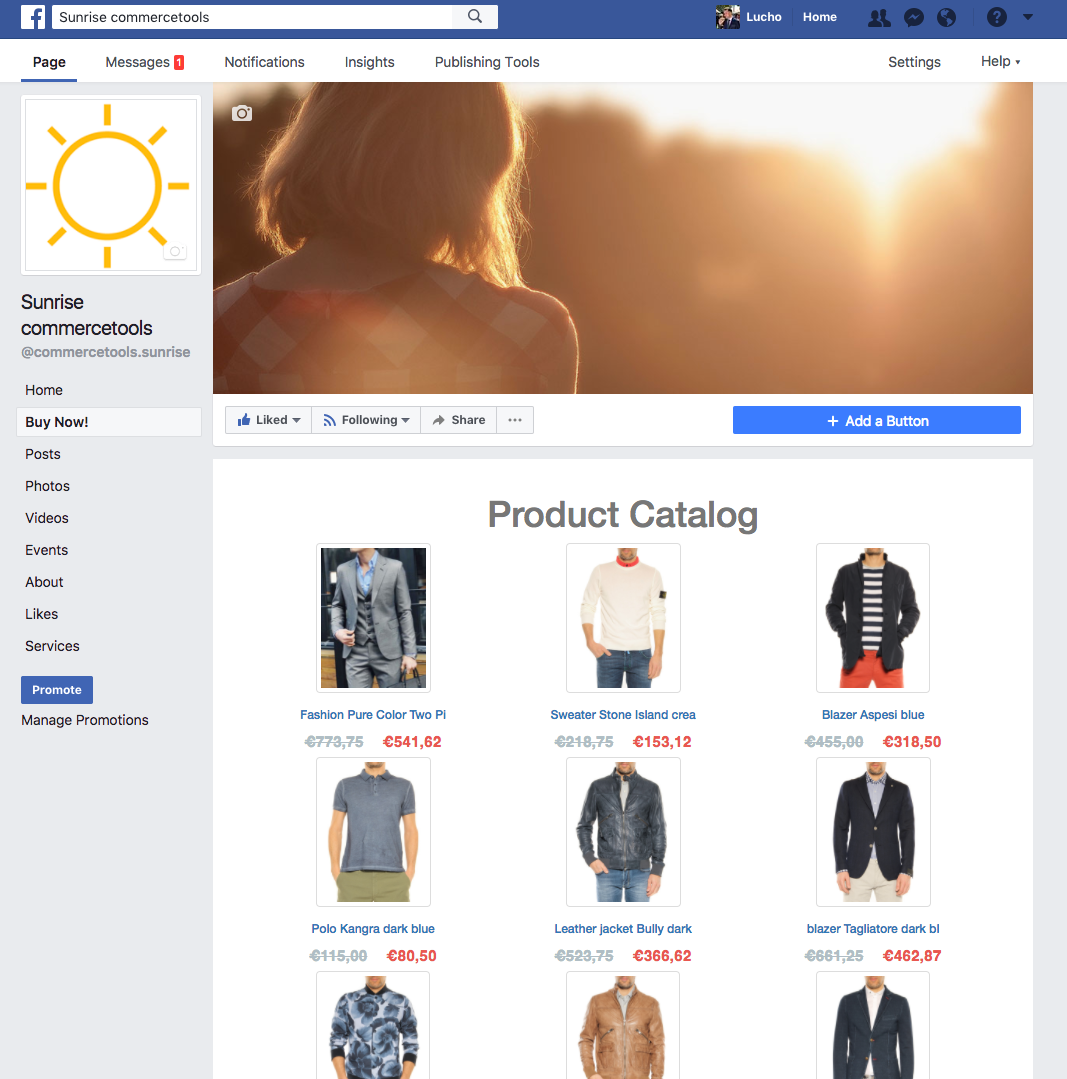Click Product Catalog heading
1067x1079 pixels.
(x=623, y=515)
